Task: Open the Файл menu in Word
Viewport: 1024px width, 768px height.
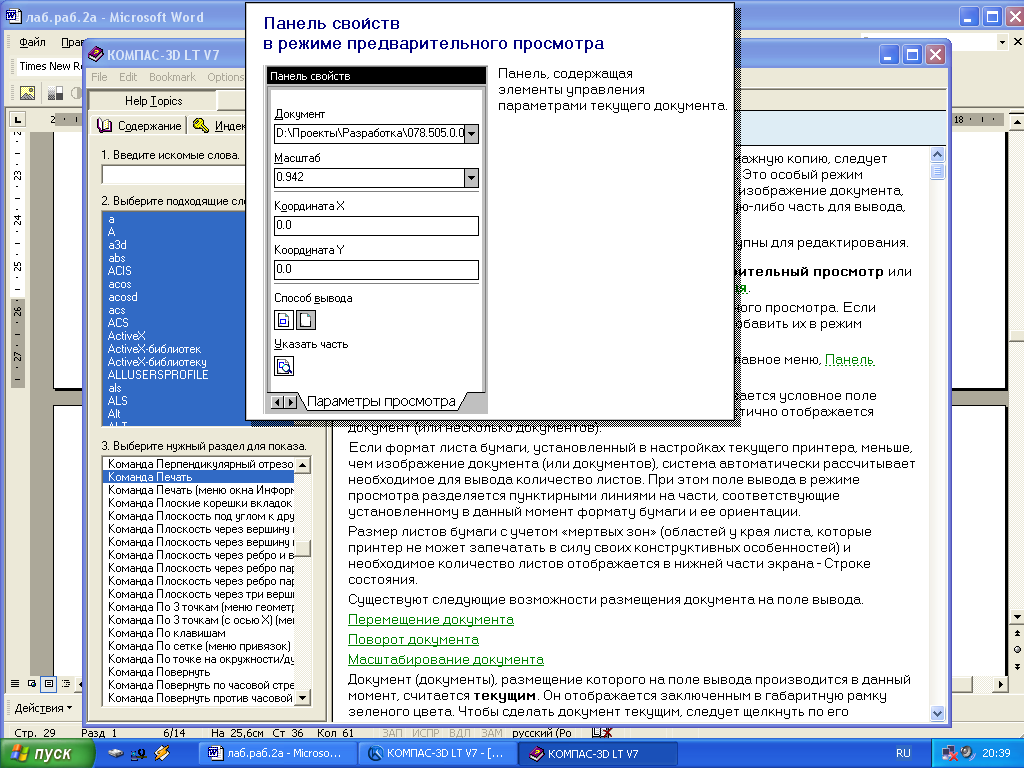Action: tap(32, 42)
